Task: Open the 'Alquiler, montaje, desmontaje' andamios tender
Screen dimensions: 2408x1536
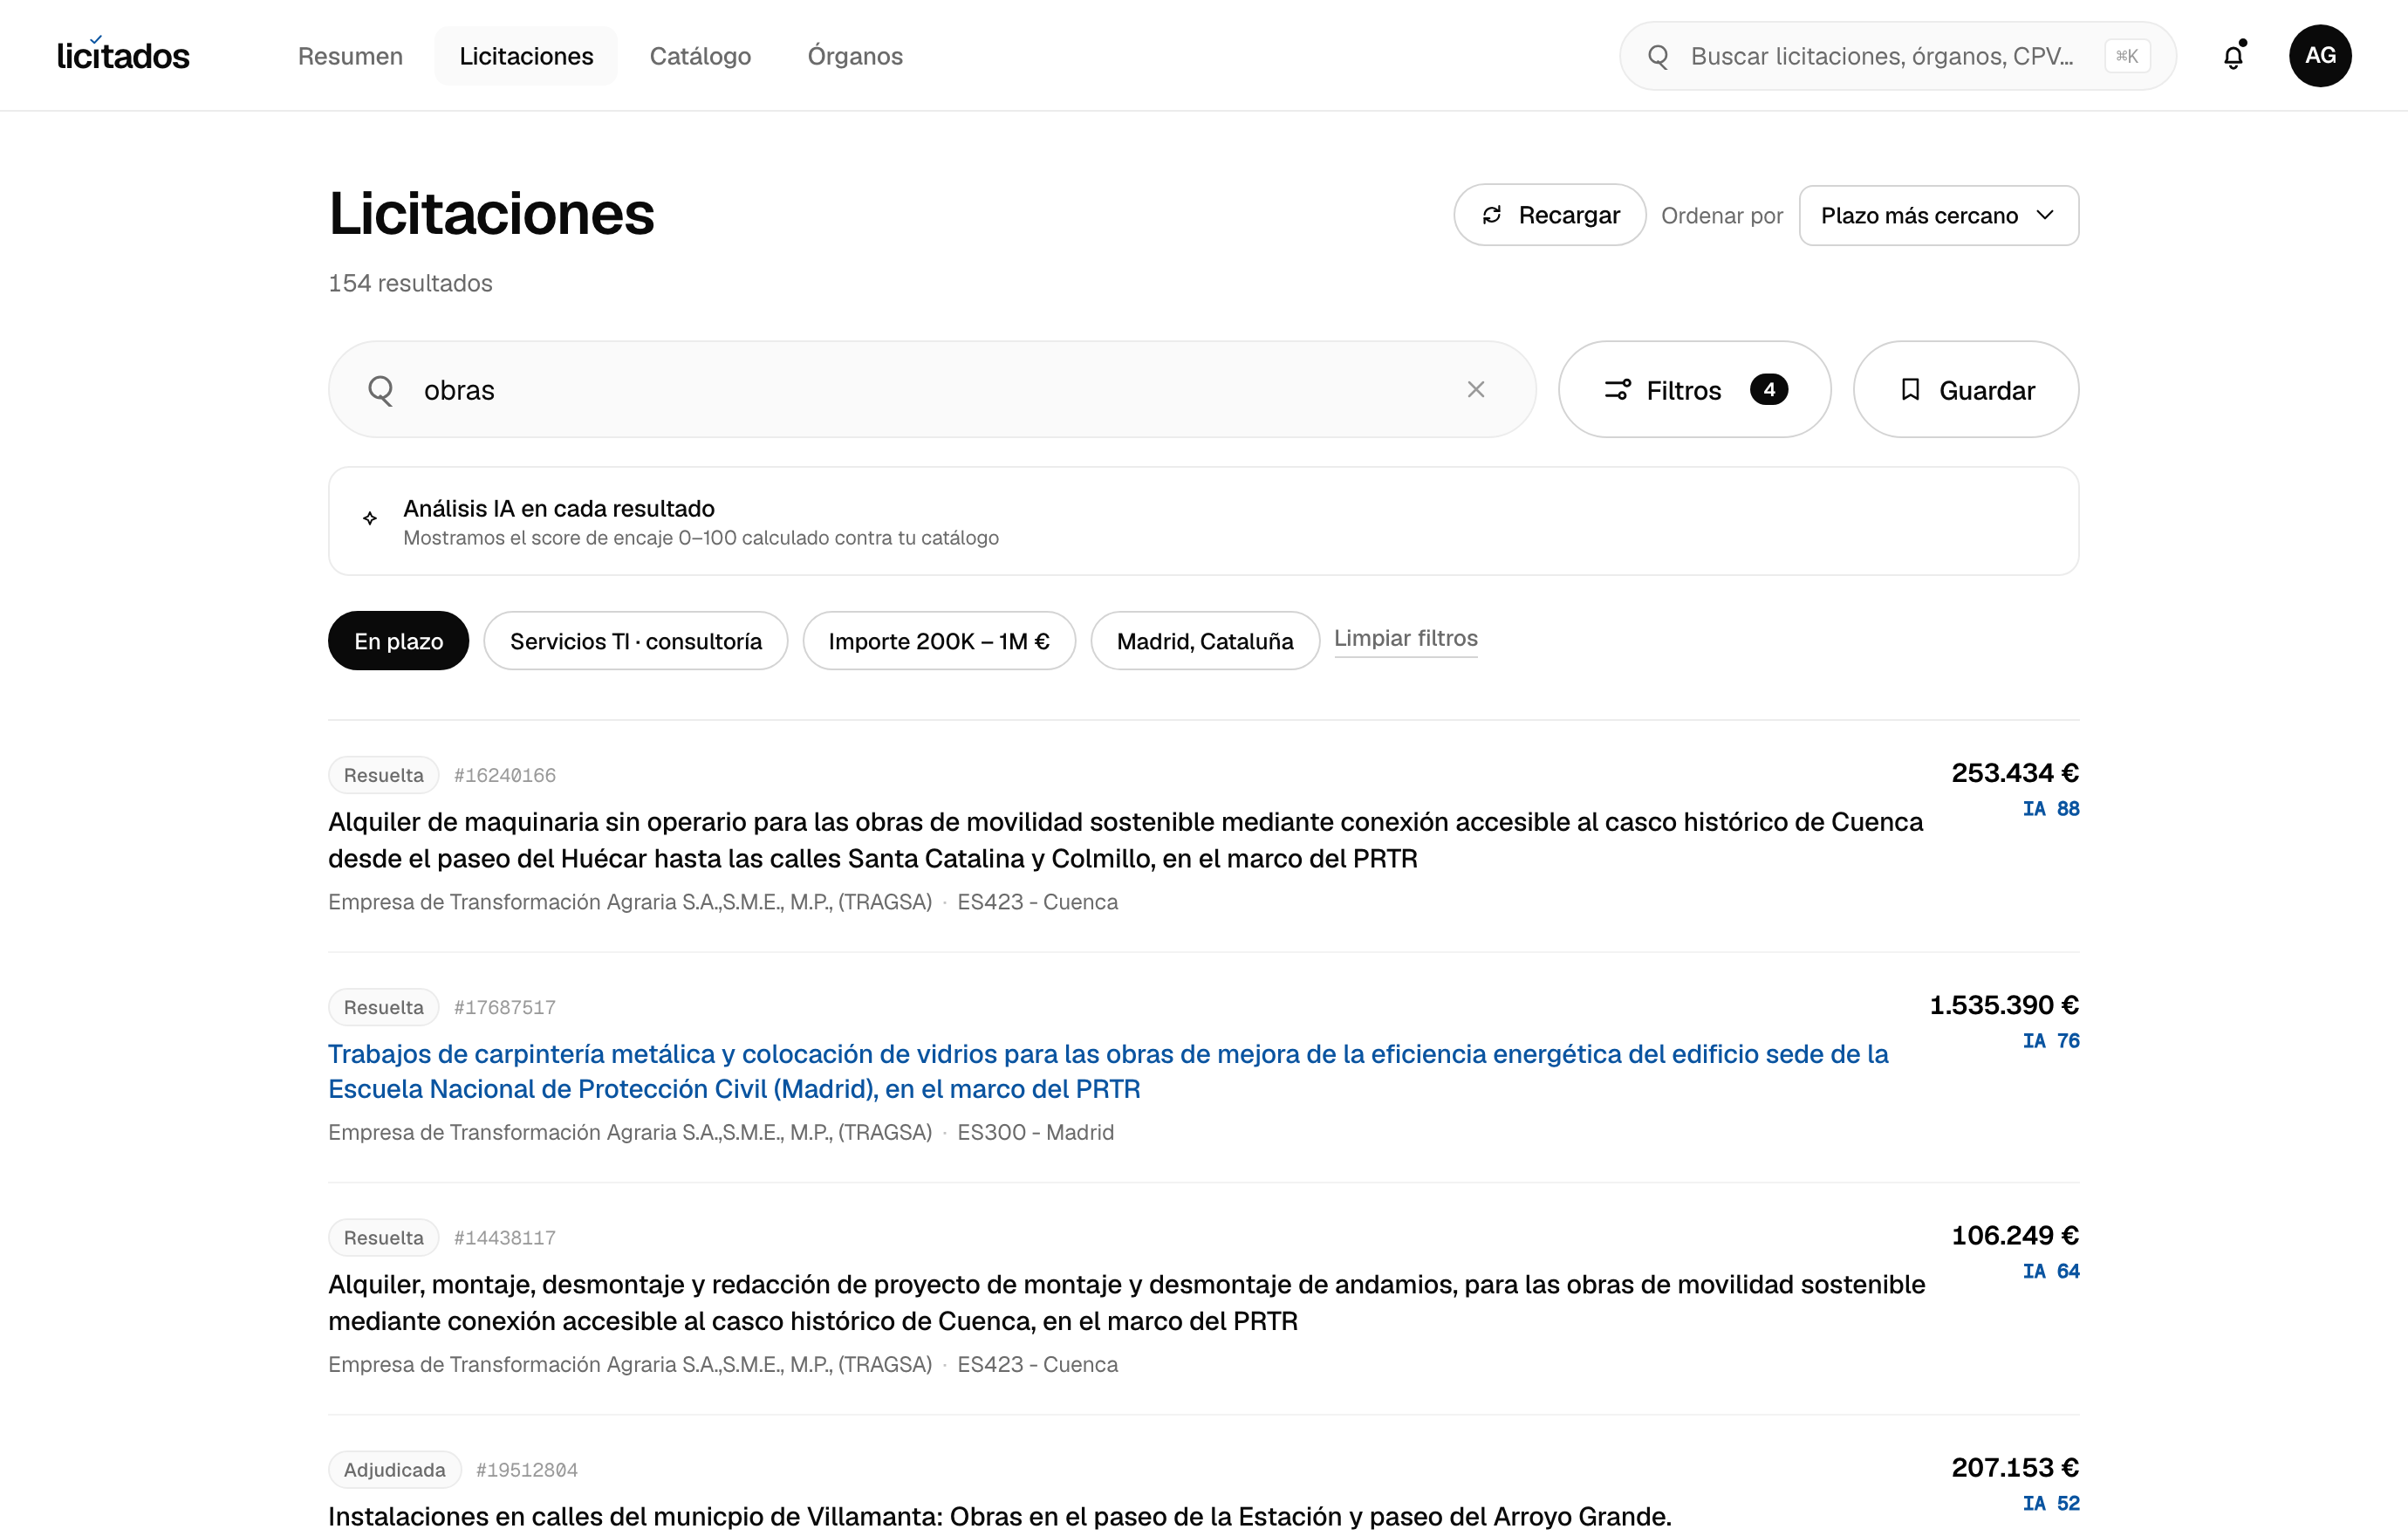Action: click(x=1126, y=1302)
